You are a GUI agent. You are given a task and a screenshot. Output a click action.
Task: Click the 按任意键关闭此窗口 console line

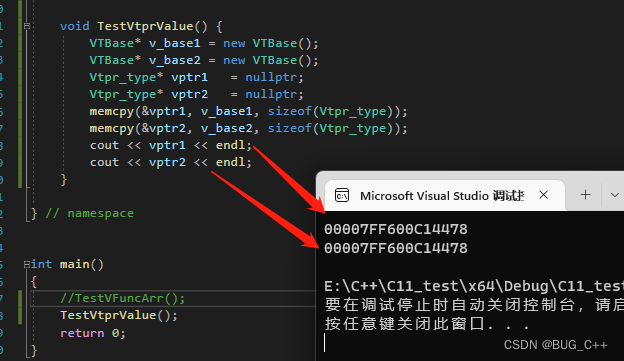tap(427, 324)
